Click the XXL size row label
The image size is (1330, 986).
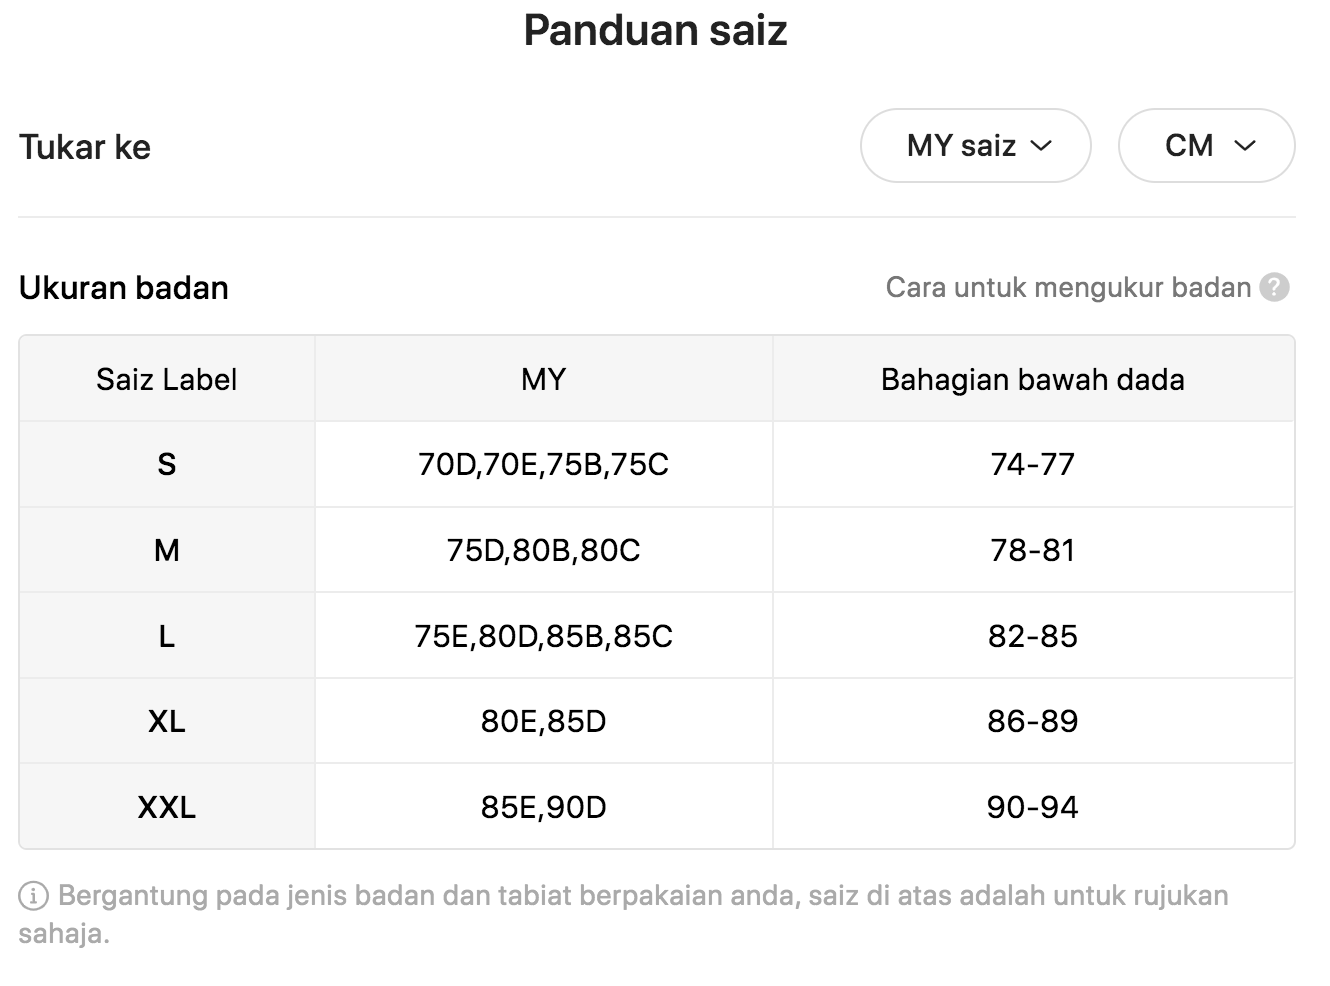click(167, 807)
